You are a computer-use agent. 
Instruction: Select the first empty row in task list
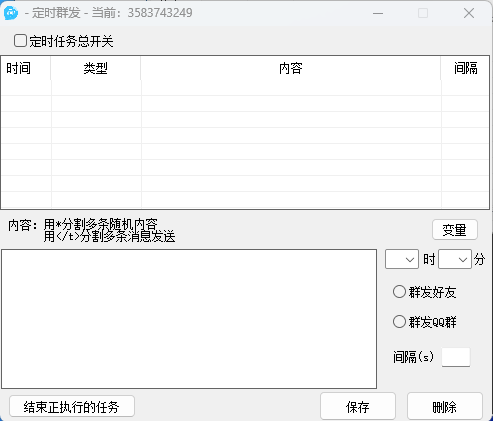coord(245,88)
